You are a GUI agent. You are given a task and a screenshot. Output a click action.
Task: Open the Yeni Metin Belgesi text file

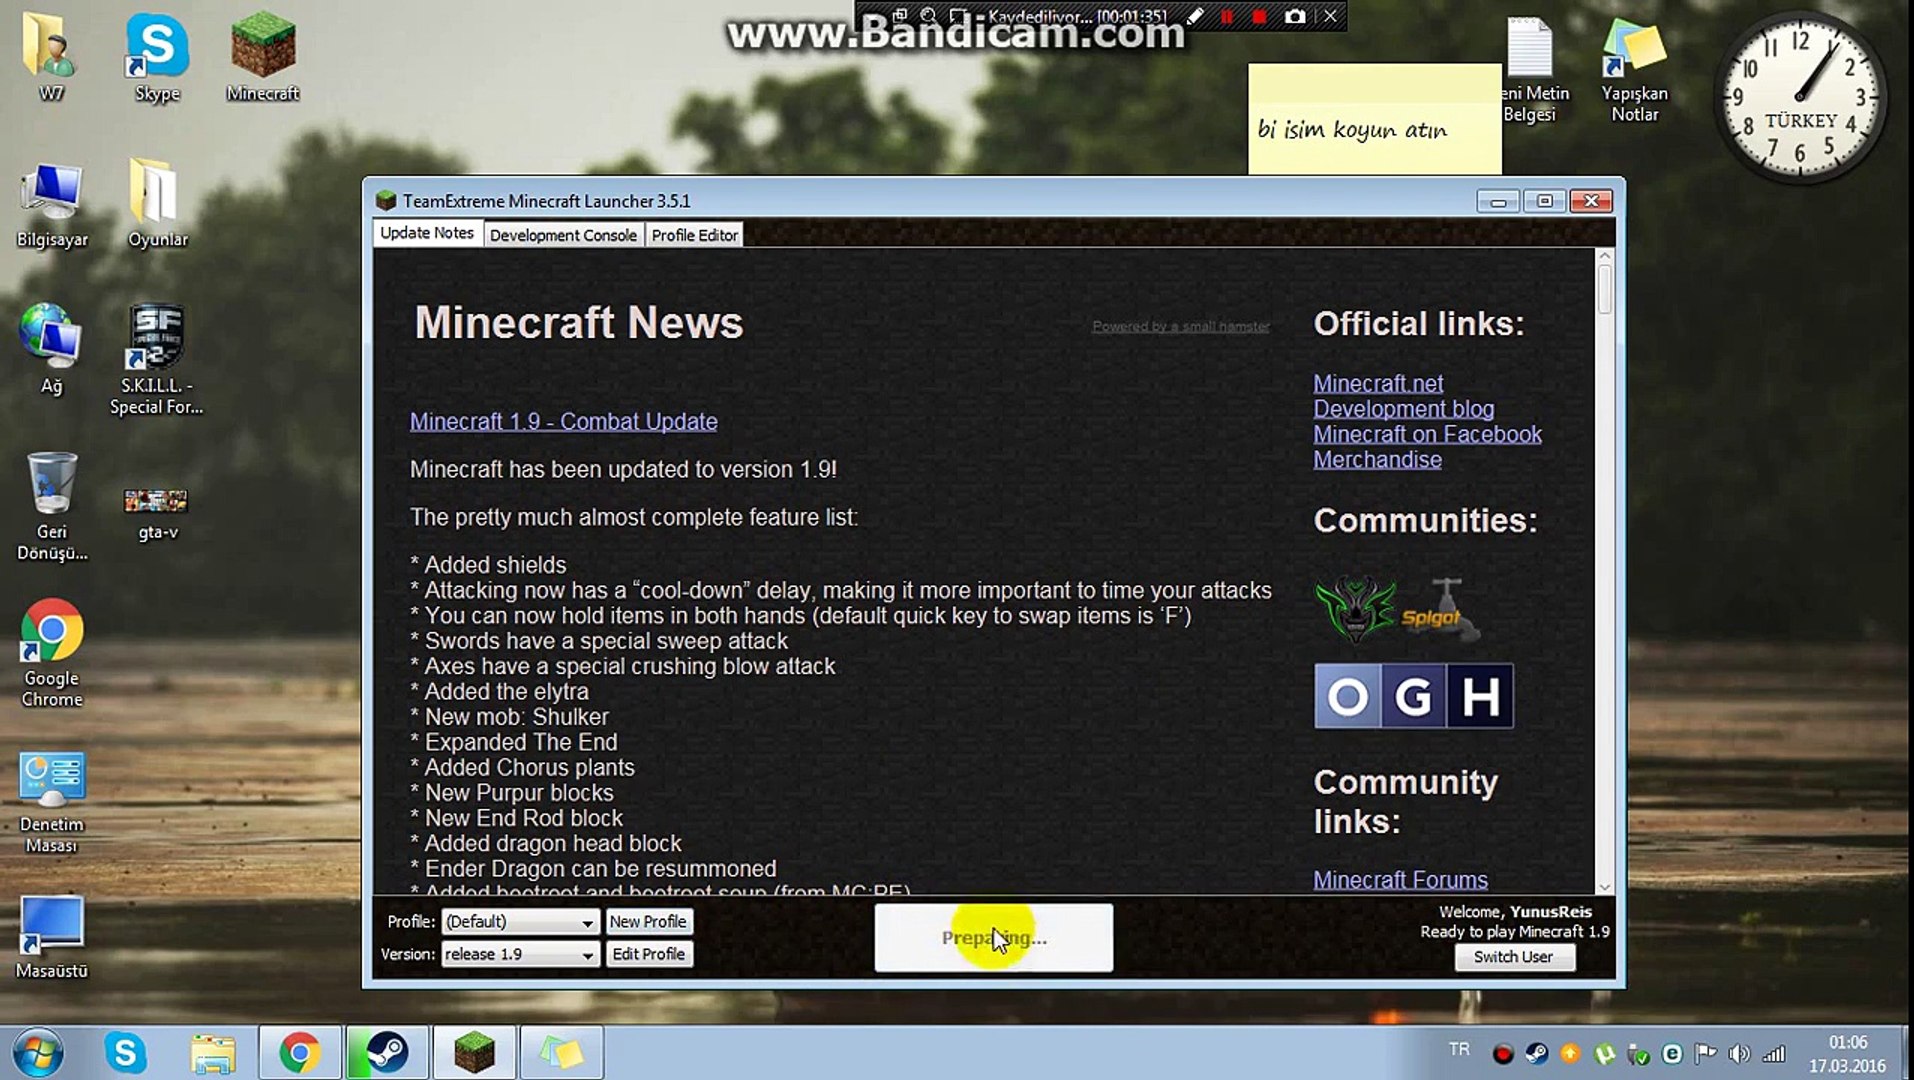1530,70
